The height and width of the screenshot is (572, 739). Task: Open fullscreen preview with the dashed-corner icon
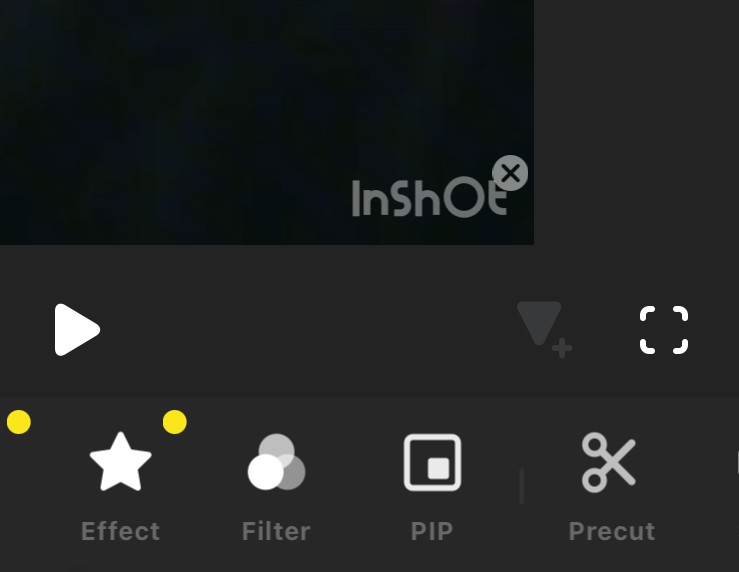click(x=664, y=330)
